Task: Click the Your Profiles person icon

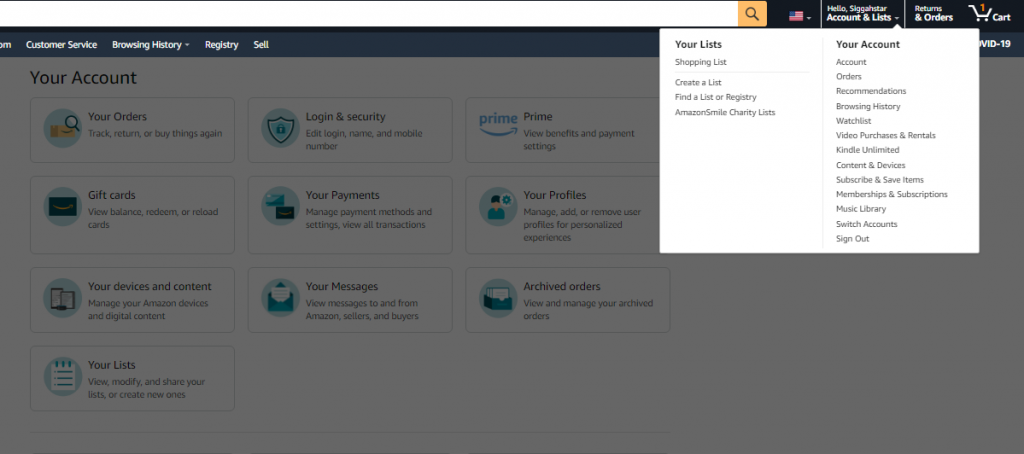Action: [x=498, y=206]
